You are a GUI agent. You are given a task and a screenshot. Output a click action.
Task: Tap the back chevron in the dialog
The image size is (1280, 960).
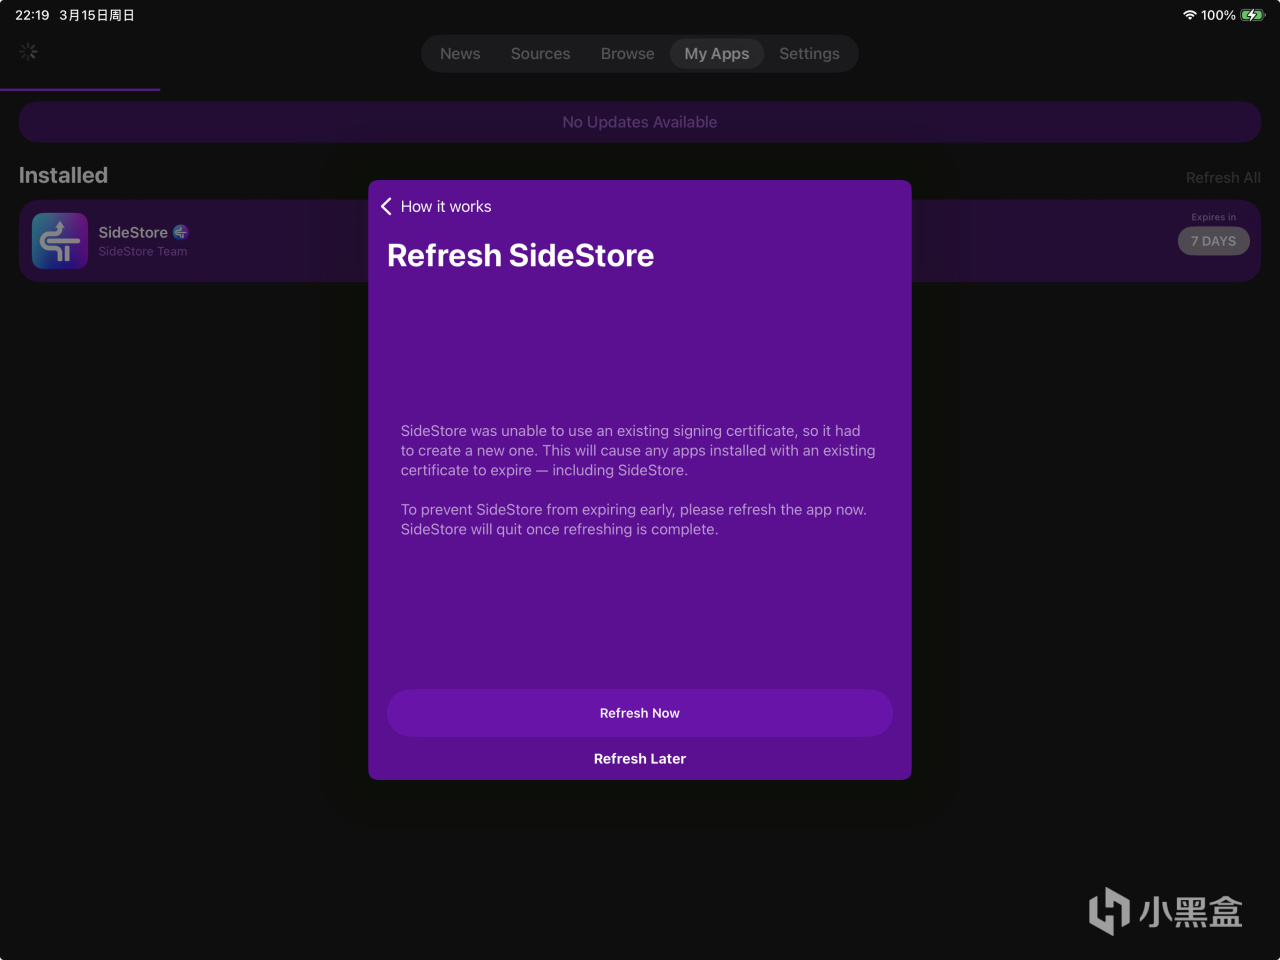[x=386, y=206]
